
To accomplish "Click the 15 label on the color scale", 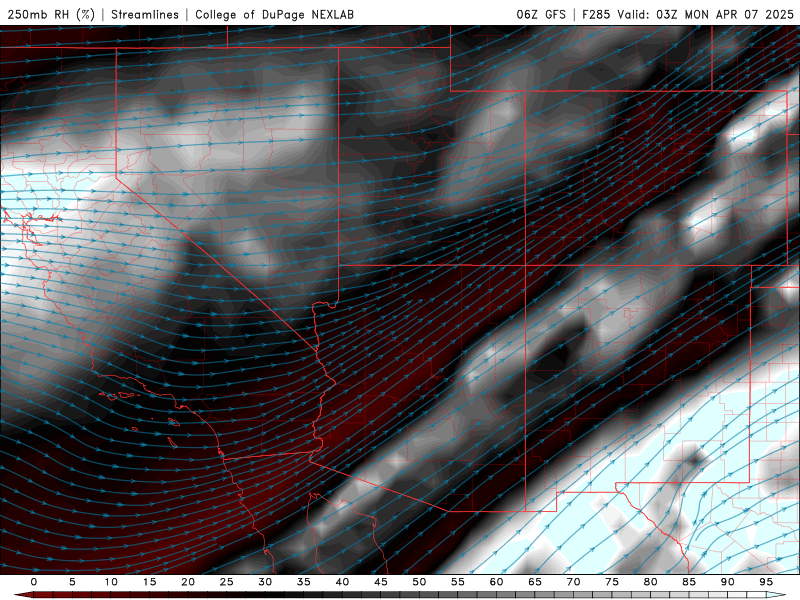I will tap(149, 582).
